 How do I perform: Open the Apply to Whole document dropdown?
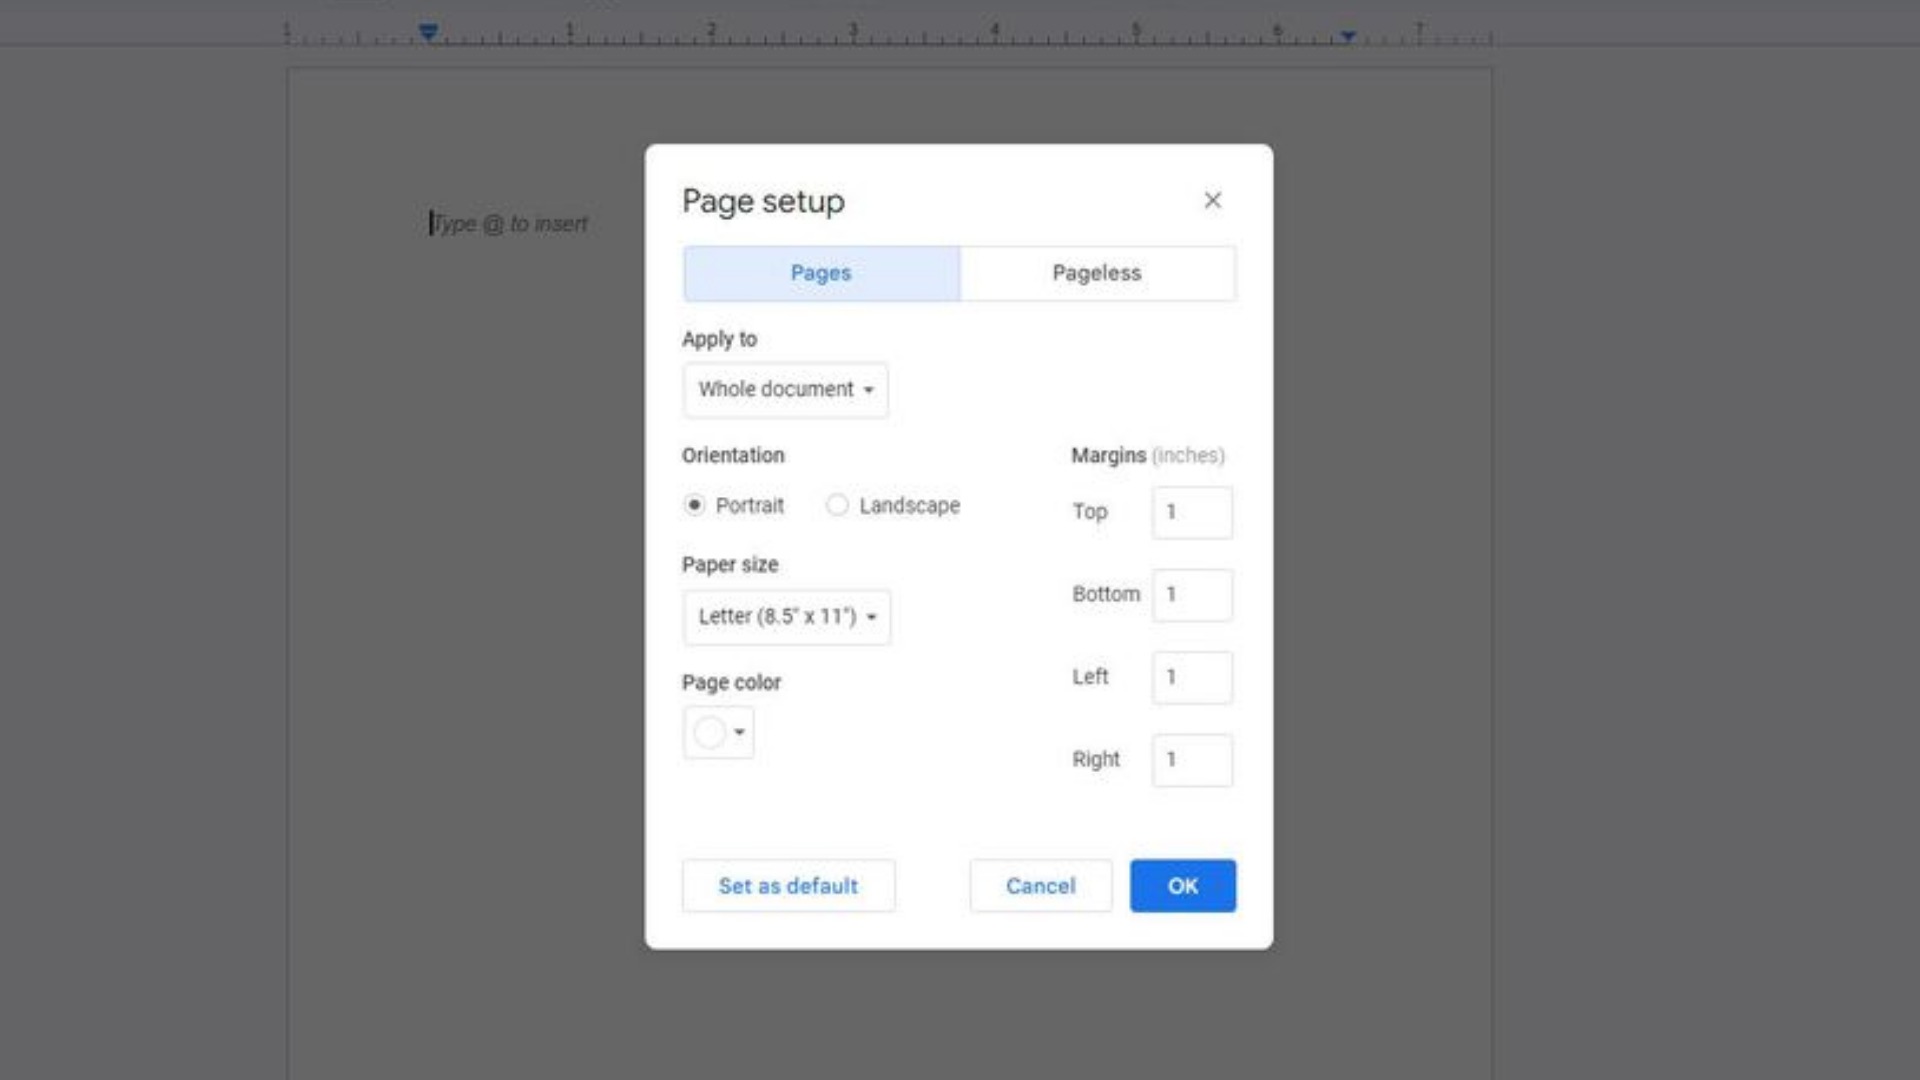tap(785, 389)
